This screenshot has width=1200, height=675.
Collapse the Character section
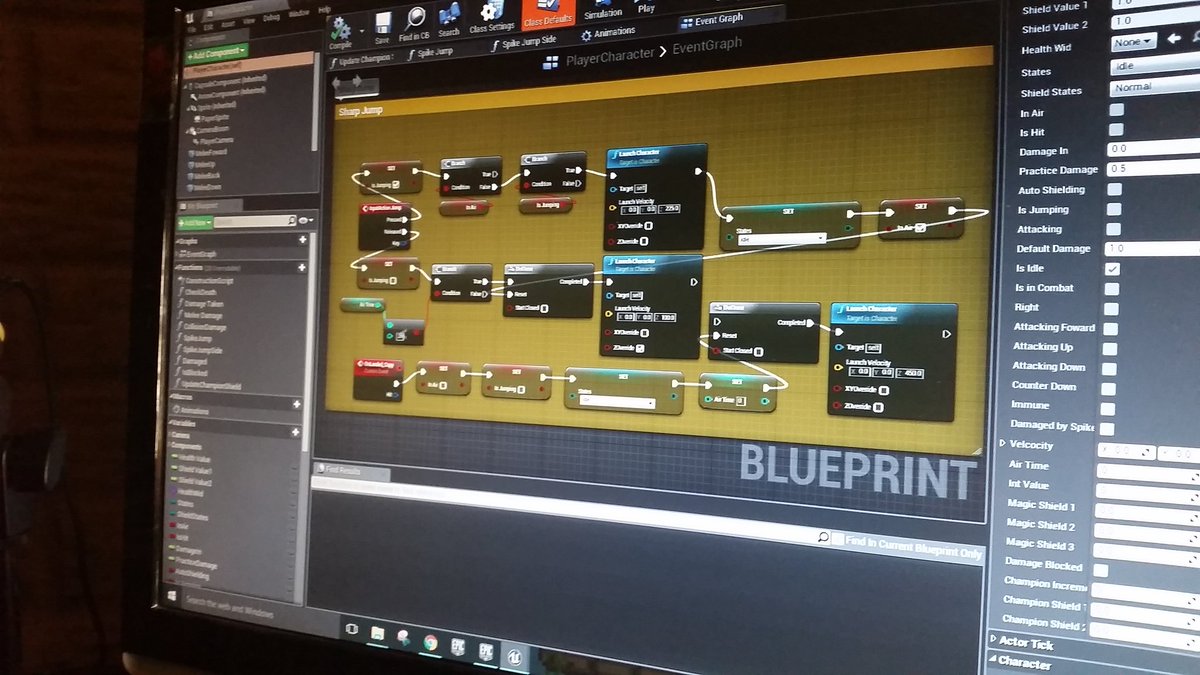pos(992,661)
